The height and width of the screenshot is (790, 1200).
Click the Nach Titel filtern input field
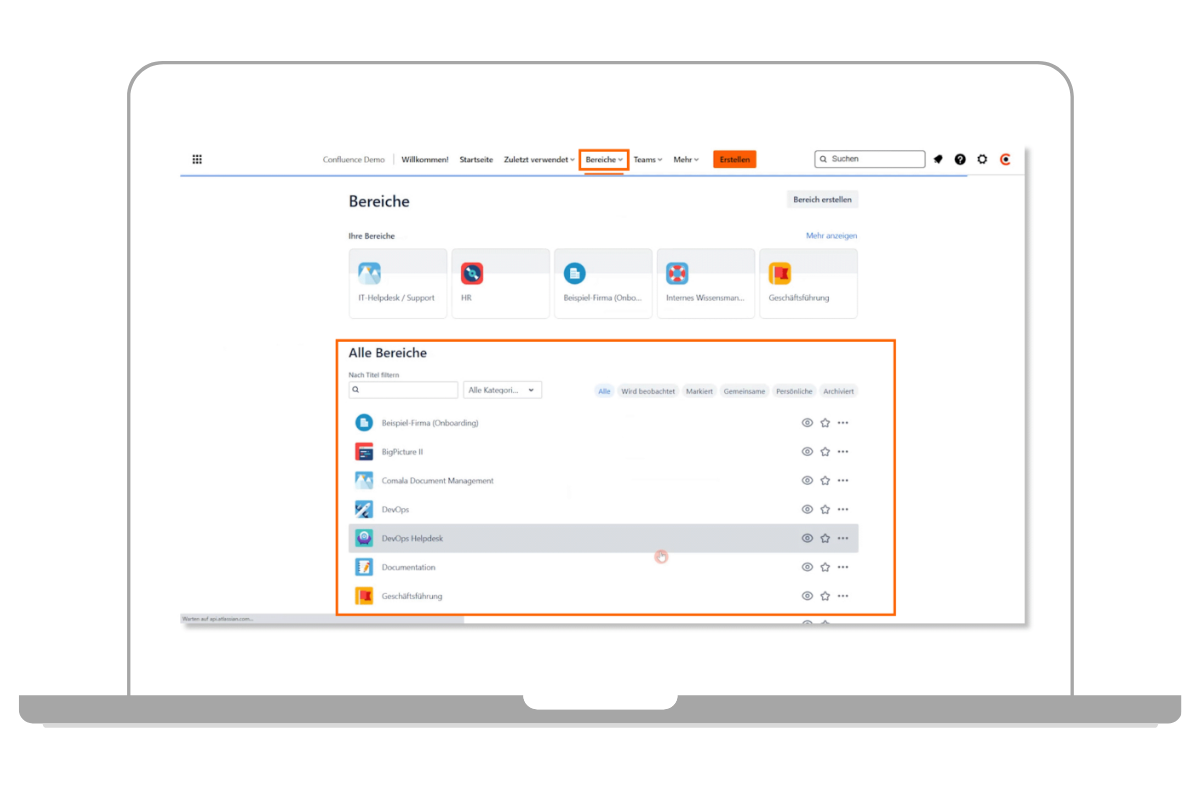[404, 390]
